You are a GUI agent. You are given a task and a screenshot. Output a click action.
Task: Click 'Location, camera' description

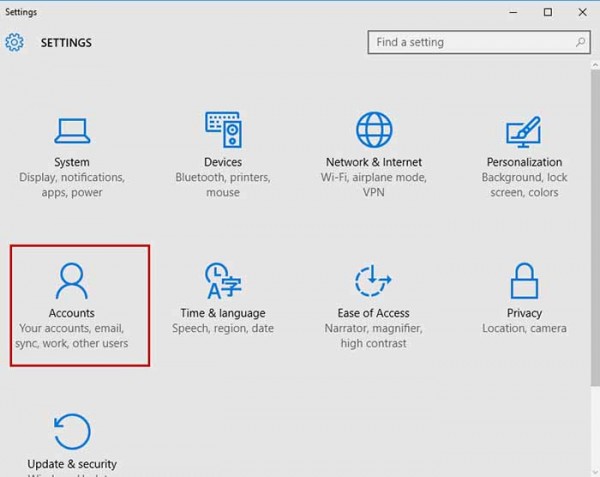(524, 328)
